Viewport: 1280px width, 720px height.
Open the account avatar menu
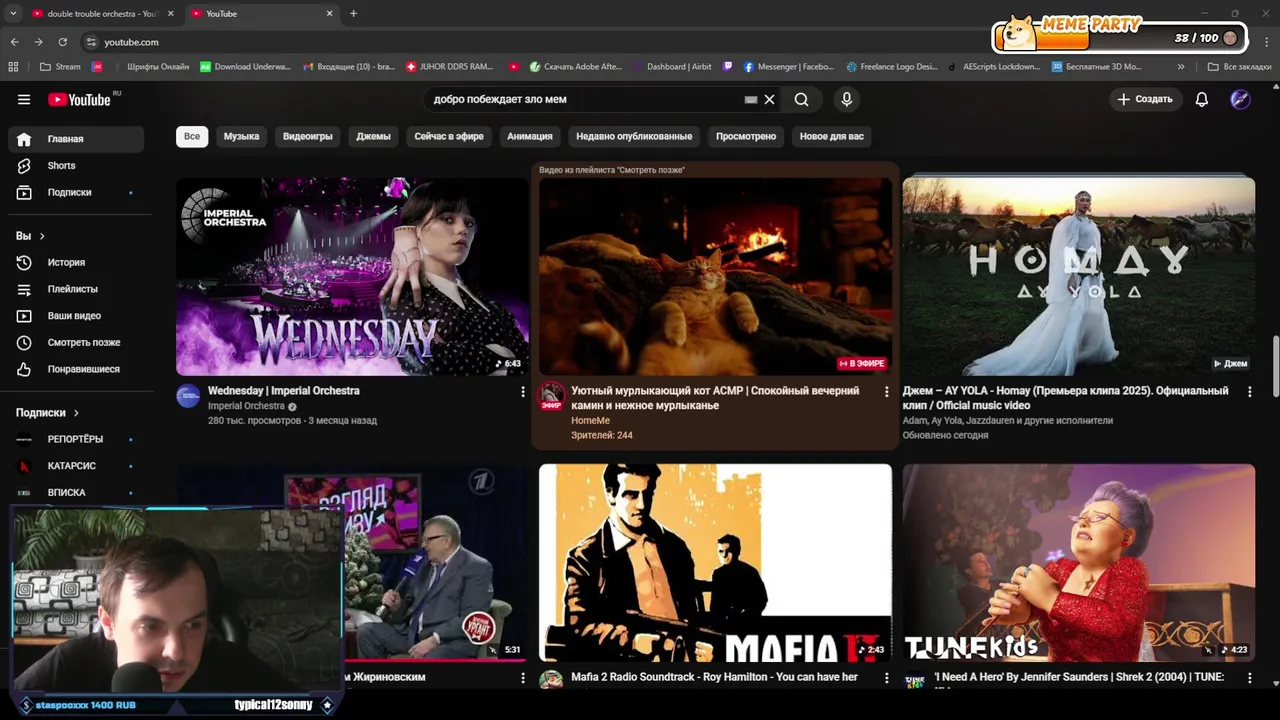coord(1240,99)
